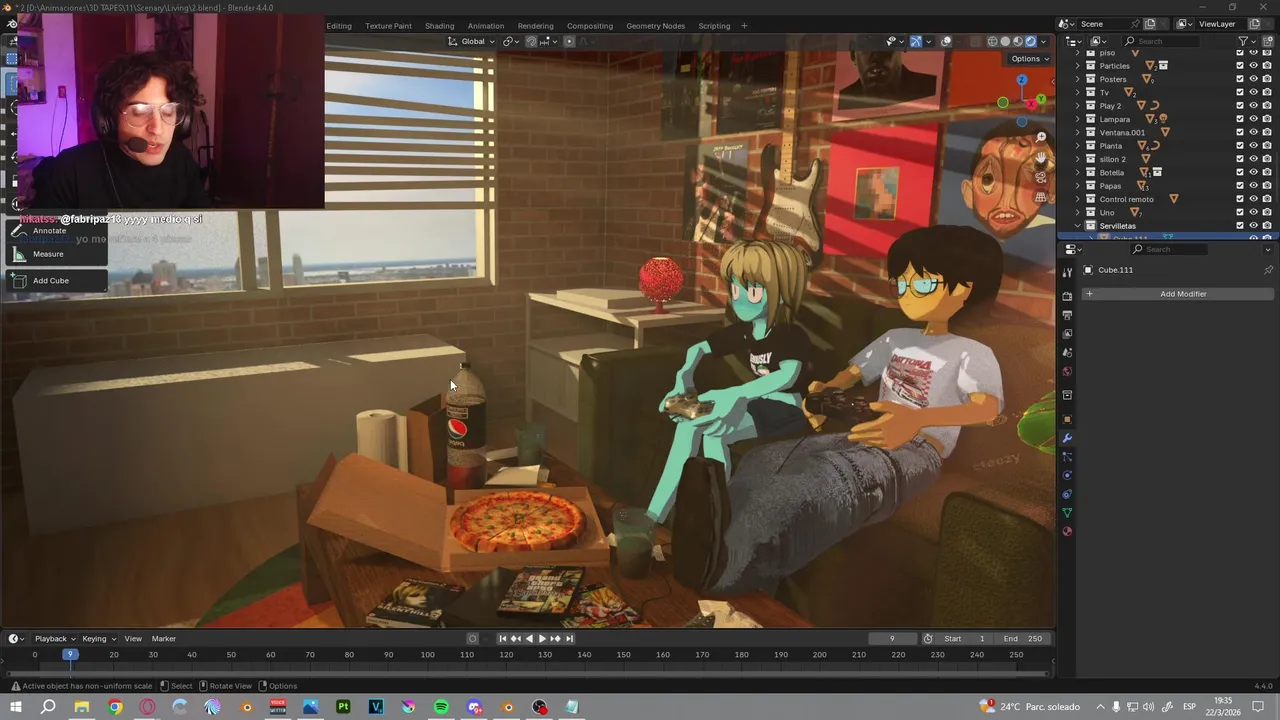Open the Keying menu in timeline
Viewport: 1280px width, 720px height.
point(98,639)
